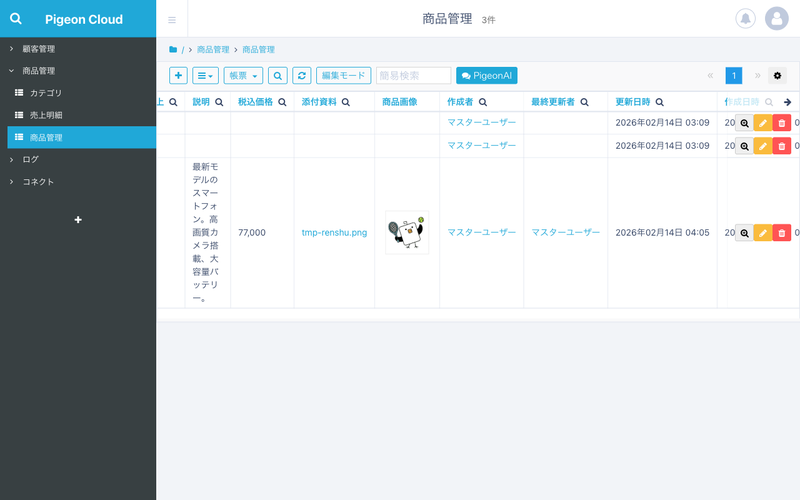This screenshot has width=800, height=500.
Task: Search the 説明 column via its magnifier
Action: [x=219, y=102]
